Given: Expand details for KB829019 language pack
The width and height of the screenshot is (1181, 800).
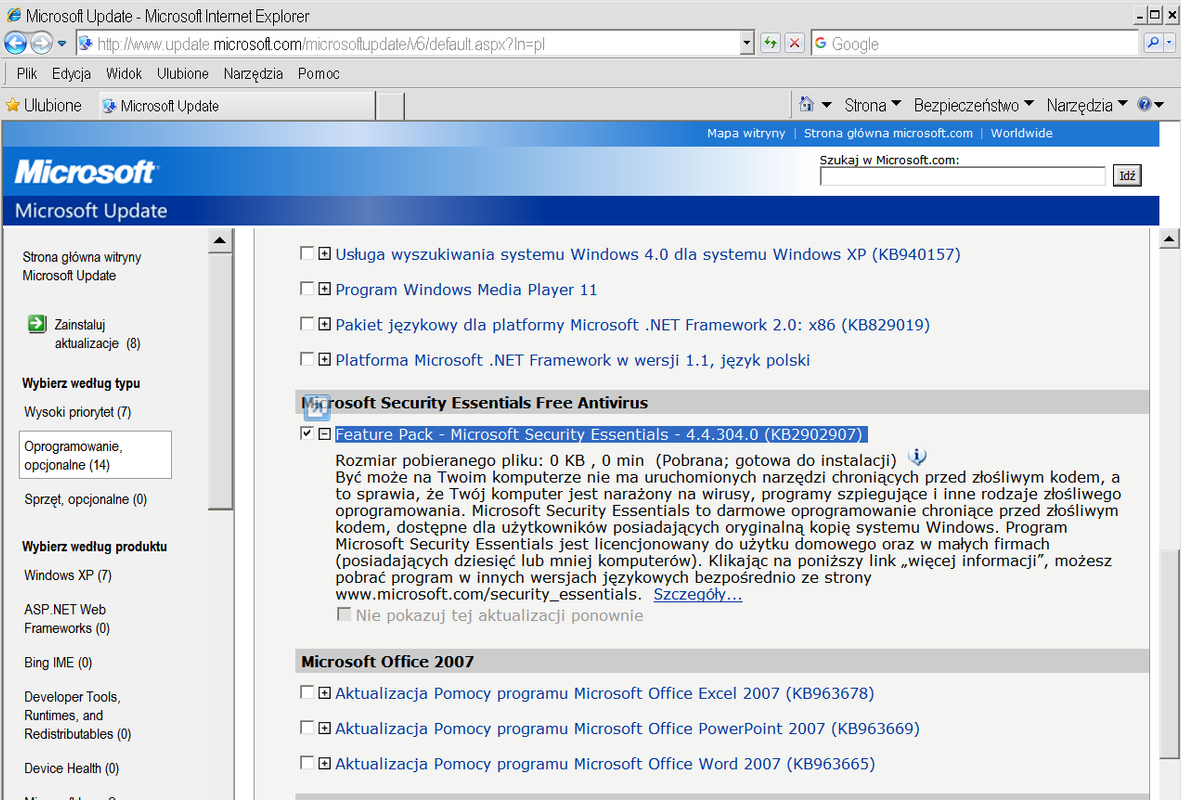Looking at the screenshot, I should 325,325.
